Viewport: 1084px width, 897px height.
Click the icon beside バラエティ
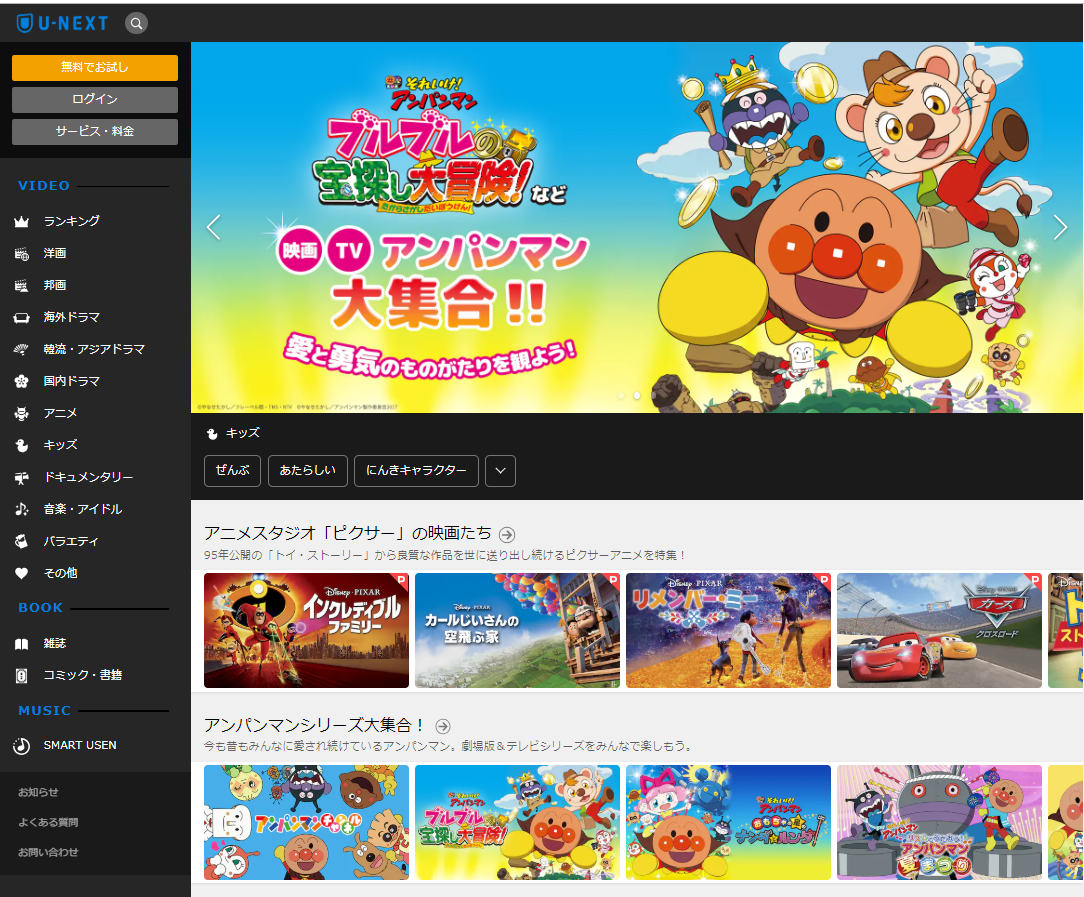click(x=21, y=541)
